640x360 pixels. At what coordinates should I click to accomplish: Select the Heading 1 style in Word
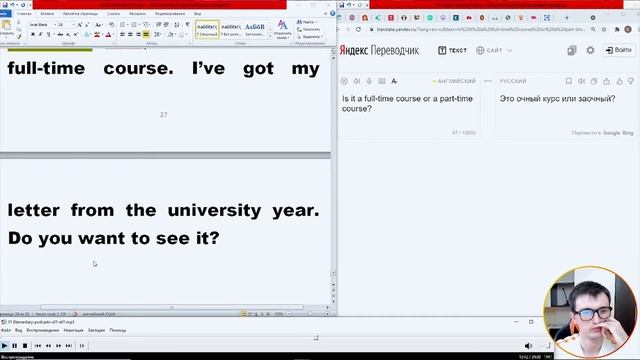255,30
